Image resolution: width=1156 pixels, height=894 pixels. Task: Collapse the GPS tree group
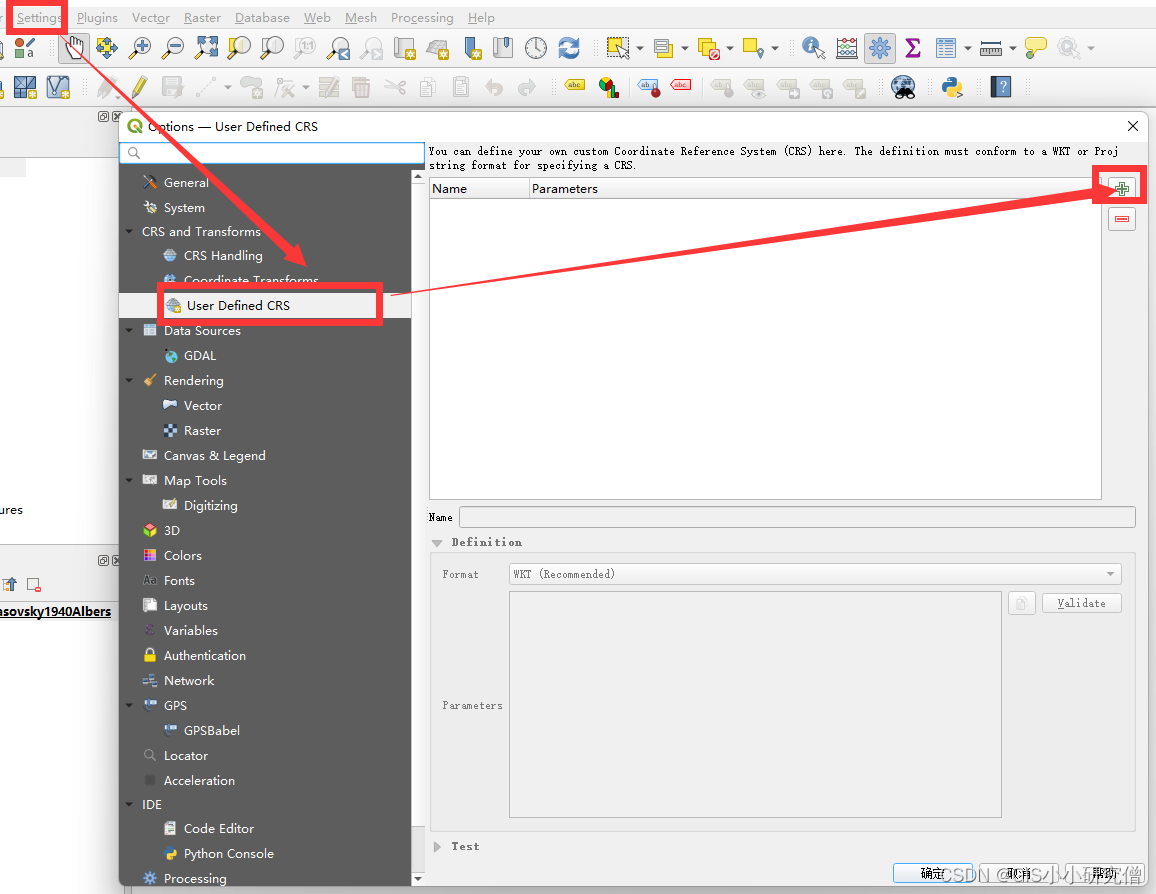(130, 705)
